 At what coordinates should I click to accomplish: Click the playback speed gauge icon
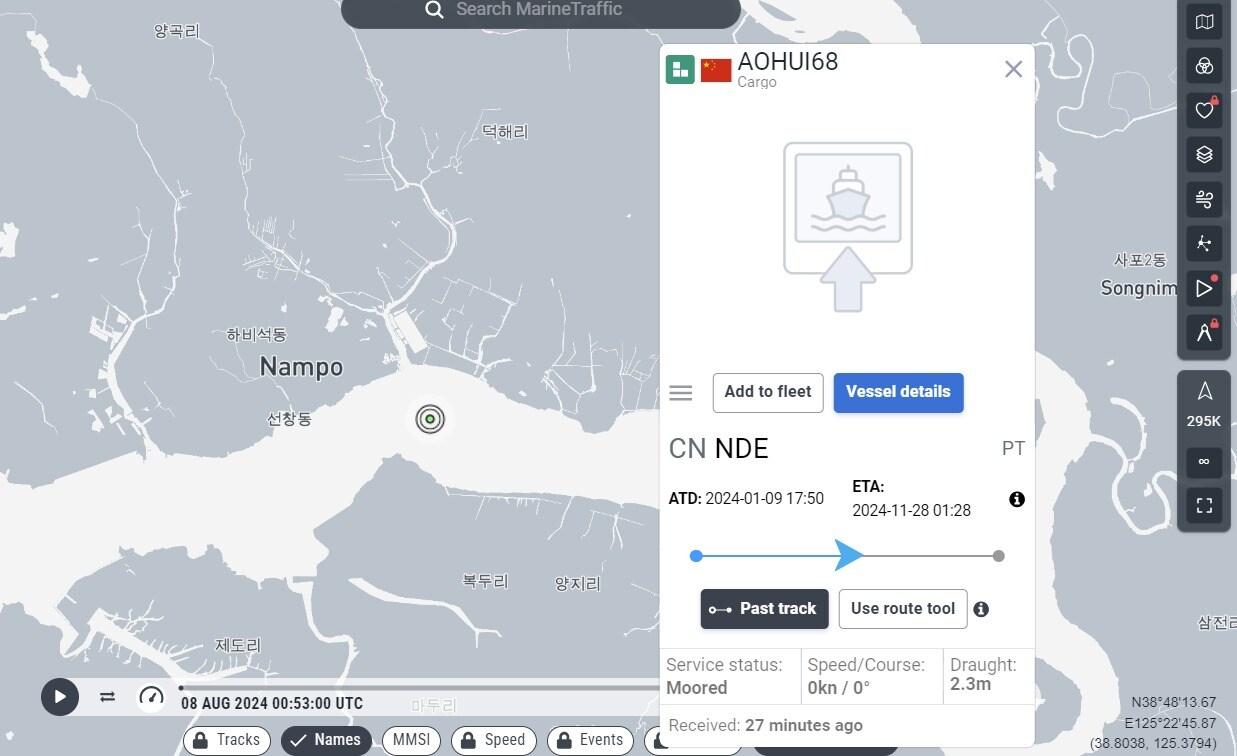tap(151, 697)
